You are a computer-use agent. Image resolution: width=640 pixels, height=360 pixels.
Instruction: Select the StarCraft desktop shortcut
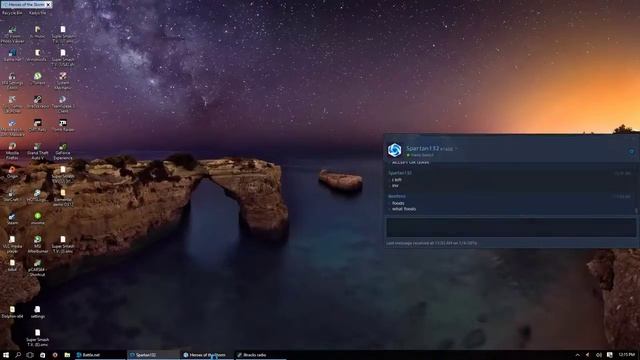[12, 195]
